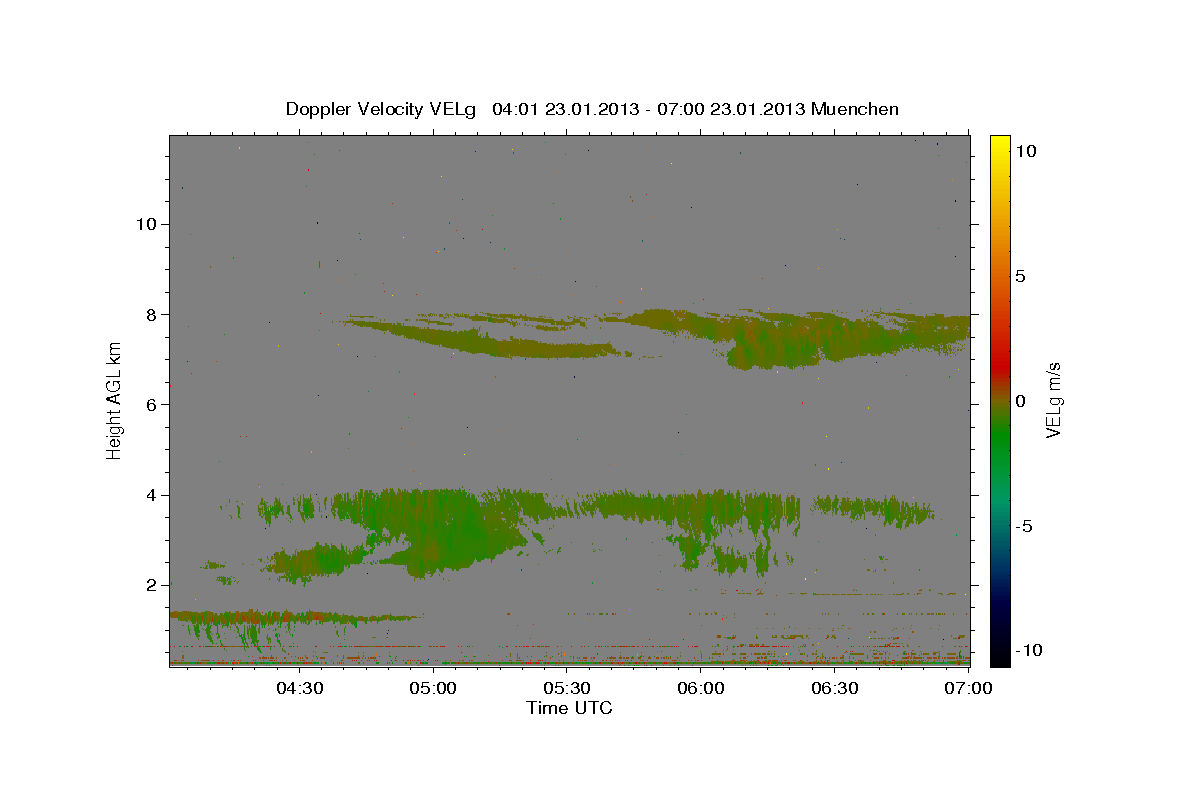Click the 06:30 time tick label
The width and height of the screenshot is (1200, 800).
pos(835,688)
